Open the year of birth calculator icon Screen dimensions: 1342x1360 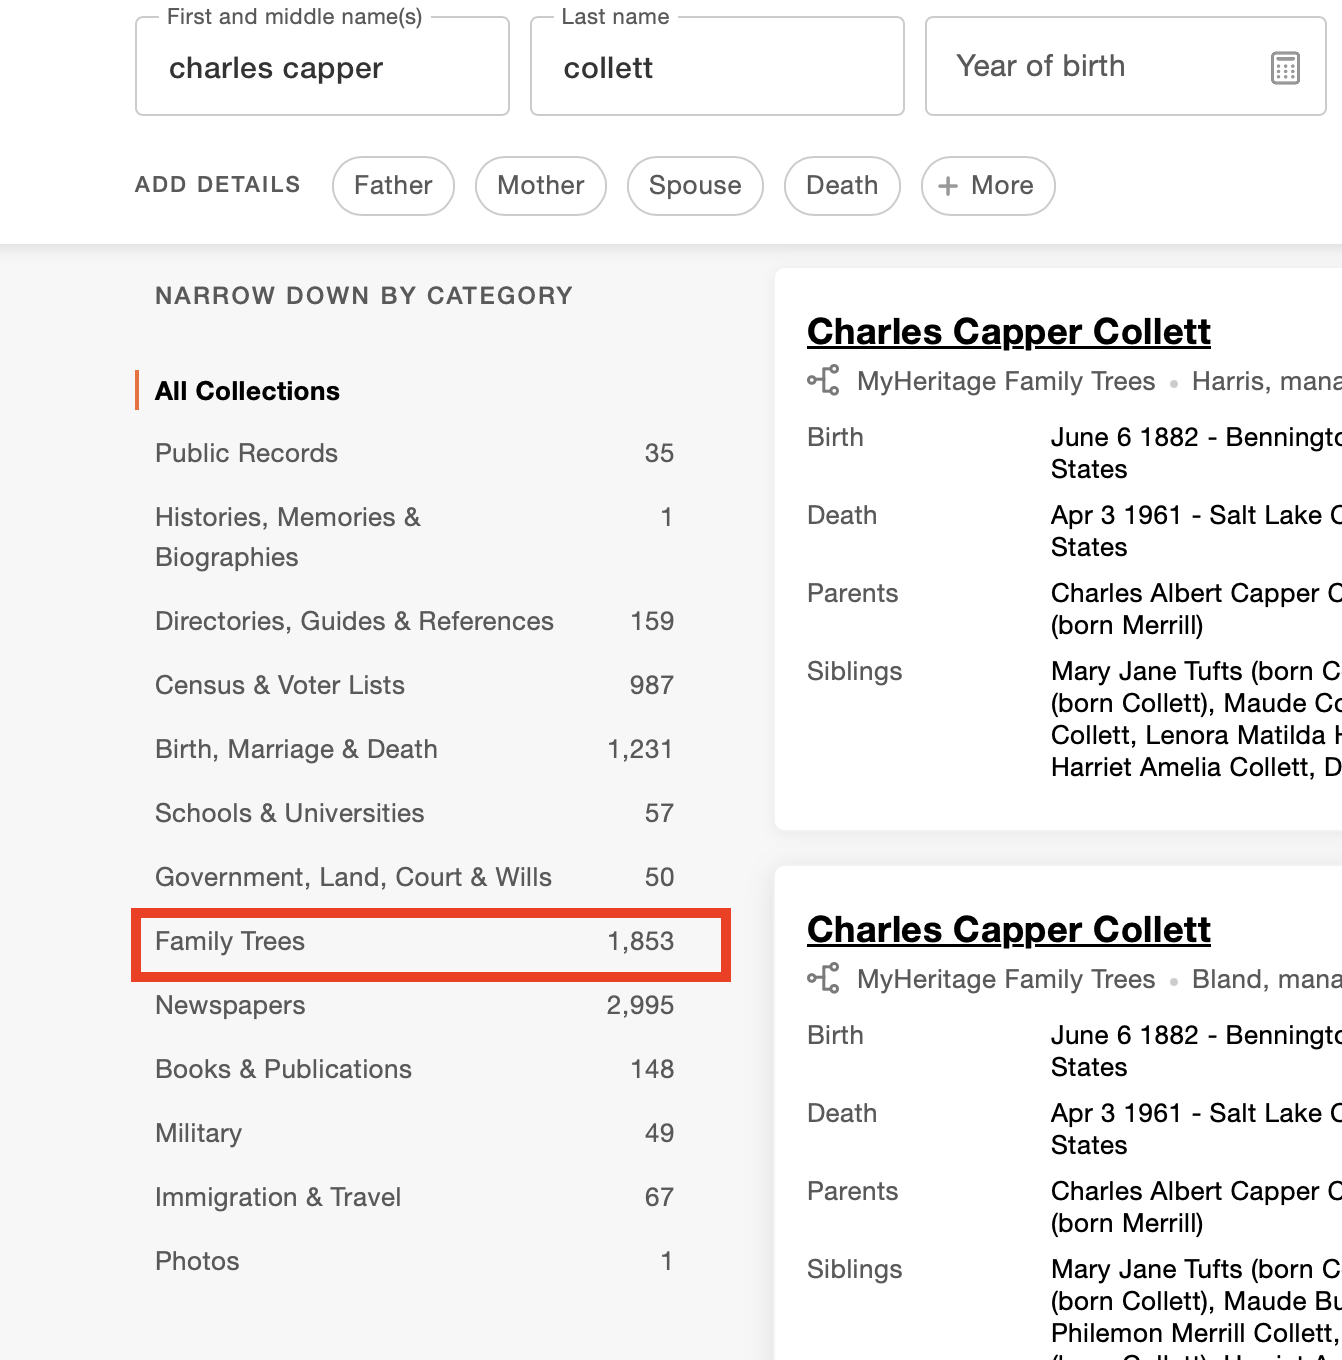click(1285, 68)
